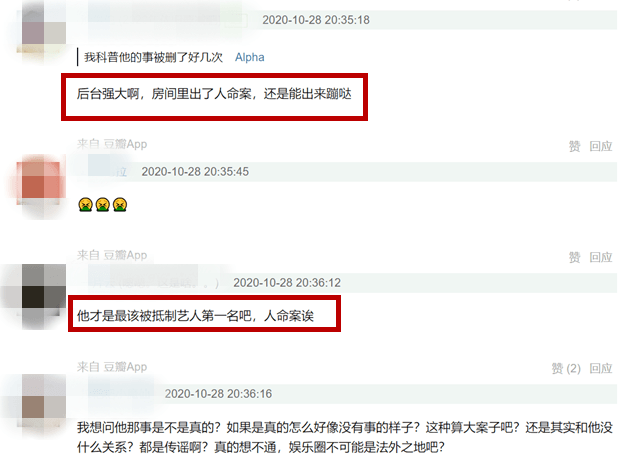Click the last nauseated face emoji
Image resolution: width=640 pixels, height=468 pixels.
click(120, 204)
